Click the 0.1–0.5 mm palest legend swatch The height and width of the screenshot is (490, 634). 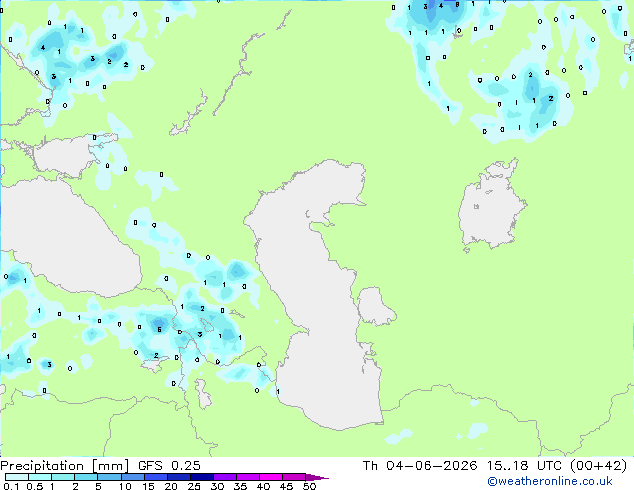click(17, 477)
